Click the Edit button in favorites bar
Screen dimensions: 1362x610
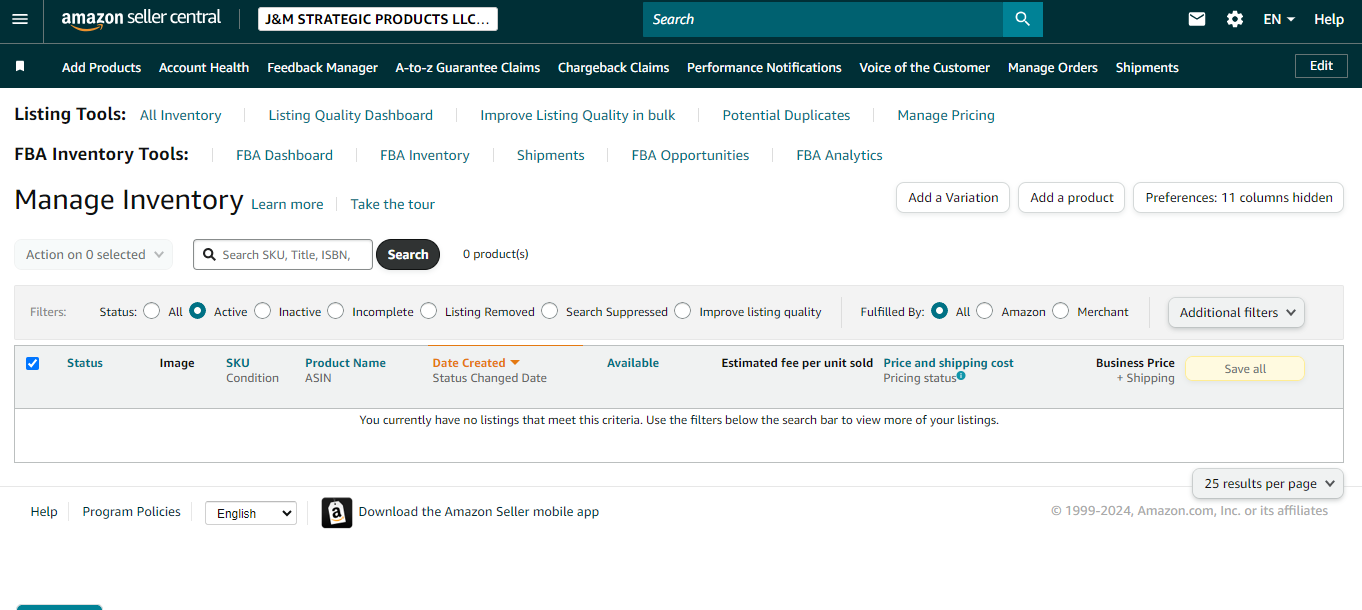click(x=1321, y=66)
